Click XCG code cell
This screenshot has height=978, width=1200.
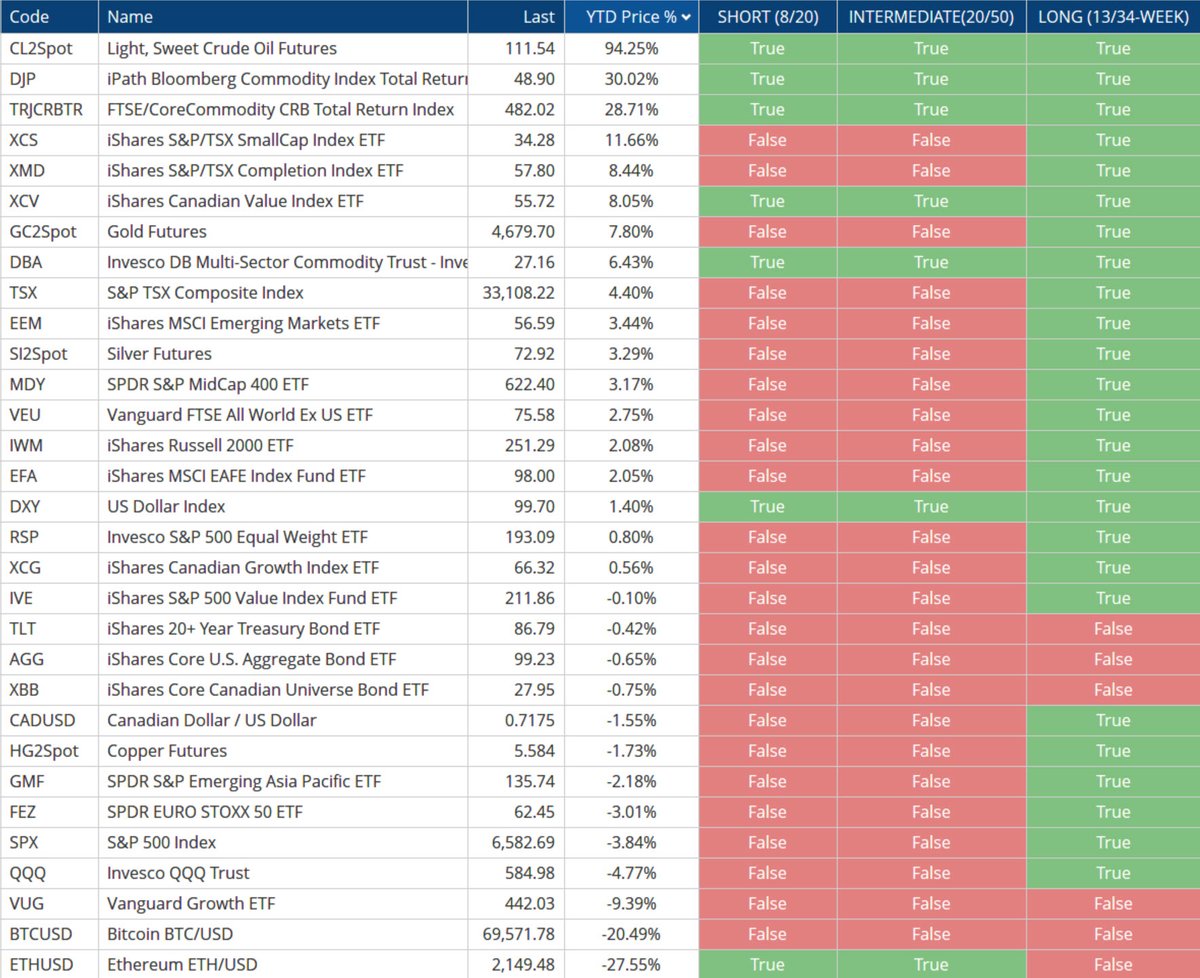49,567
